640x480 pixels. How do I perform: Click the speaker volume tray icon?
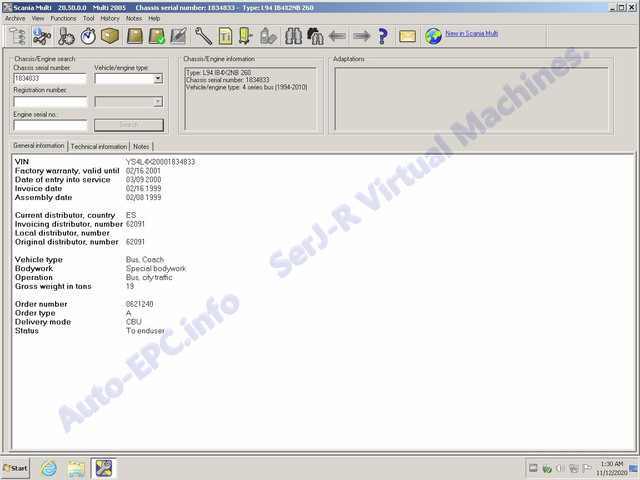(x=561, y=468)
